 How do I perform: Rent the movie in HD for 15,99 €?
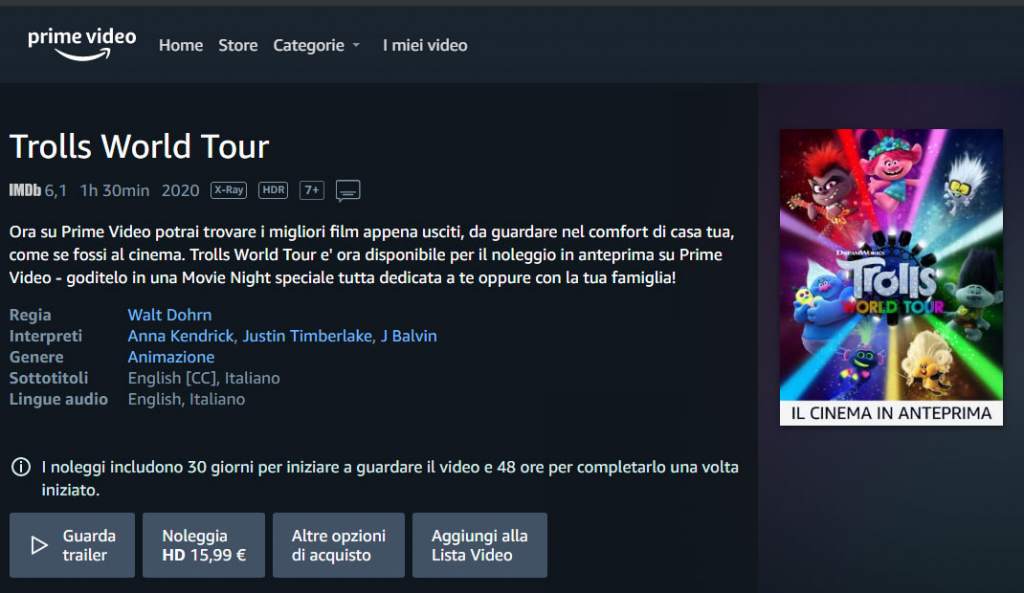coord(204,545)
